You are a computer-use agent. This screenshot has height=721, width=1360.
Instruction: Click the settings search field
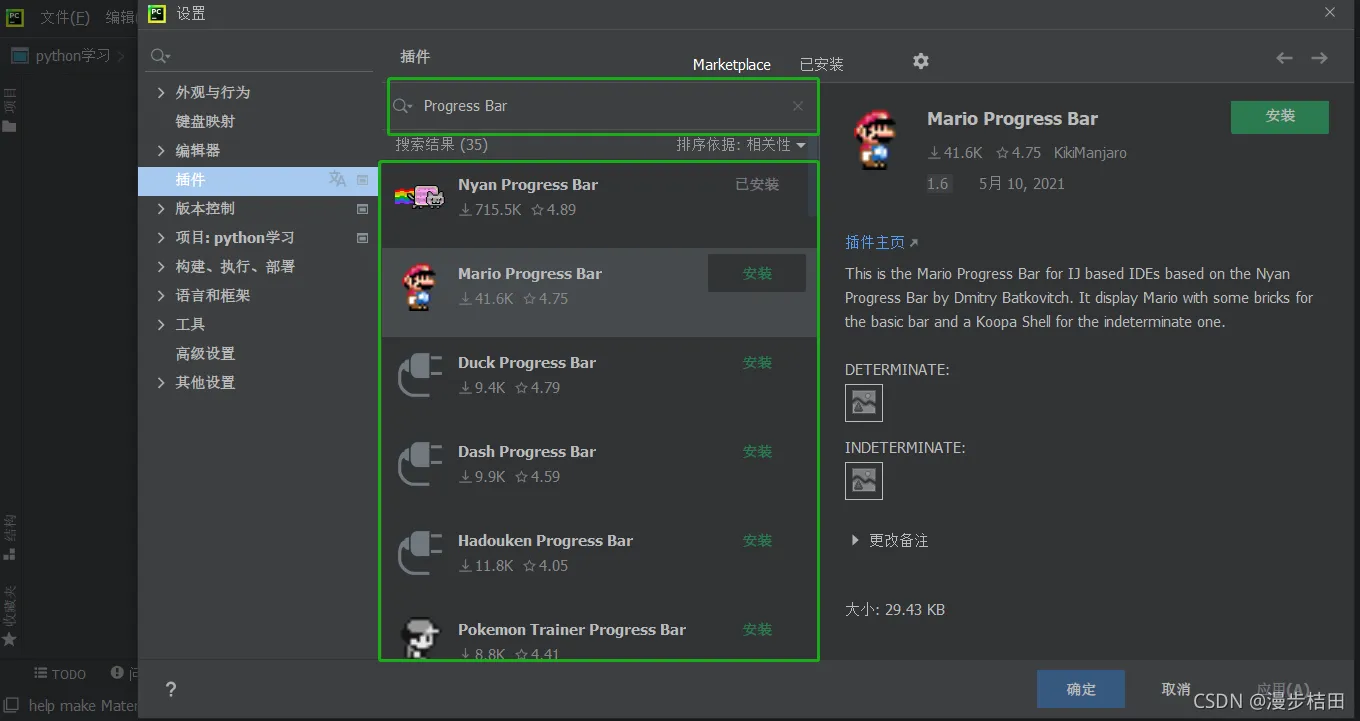(x=260, y=56)
